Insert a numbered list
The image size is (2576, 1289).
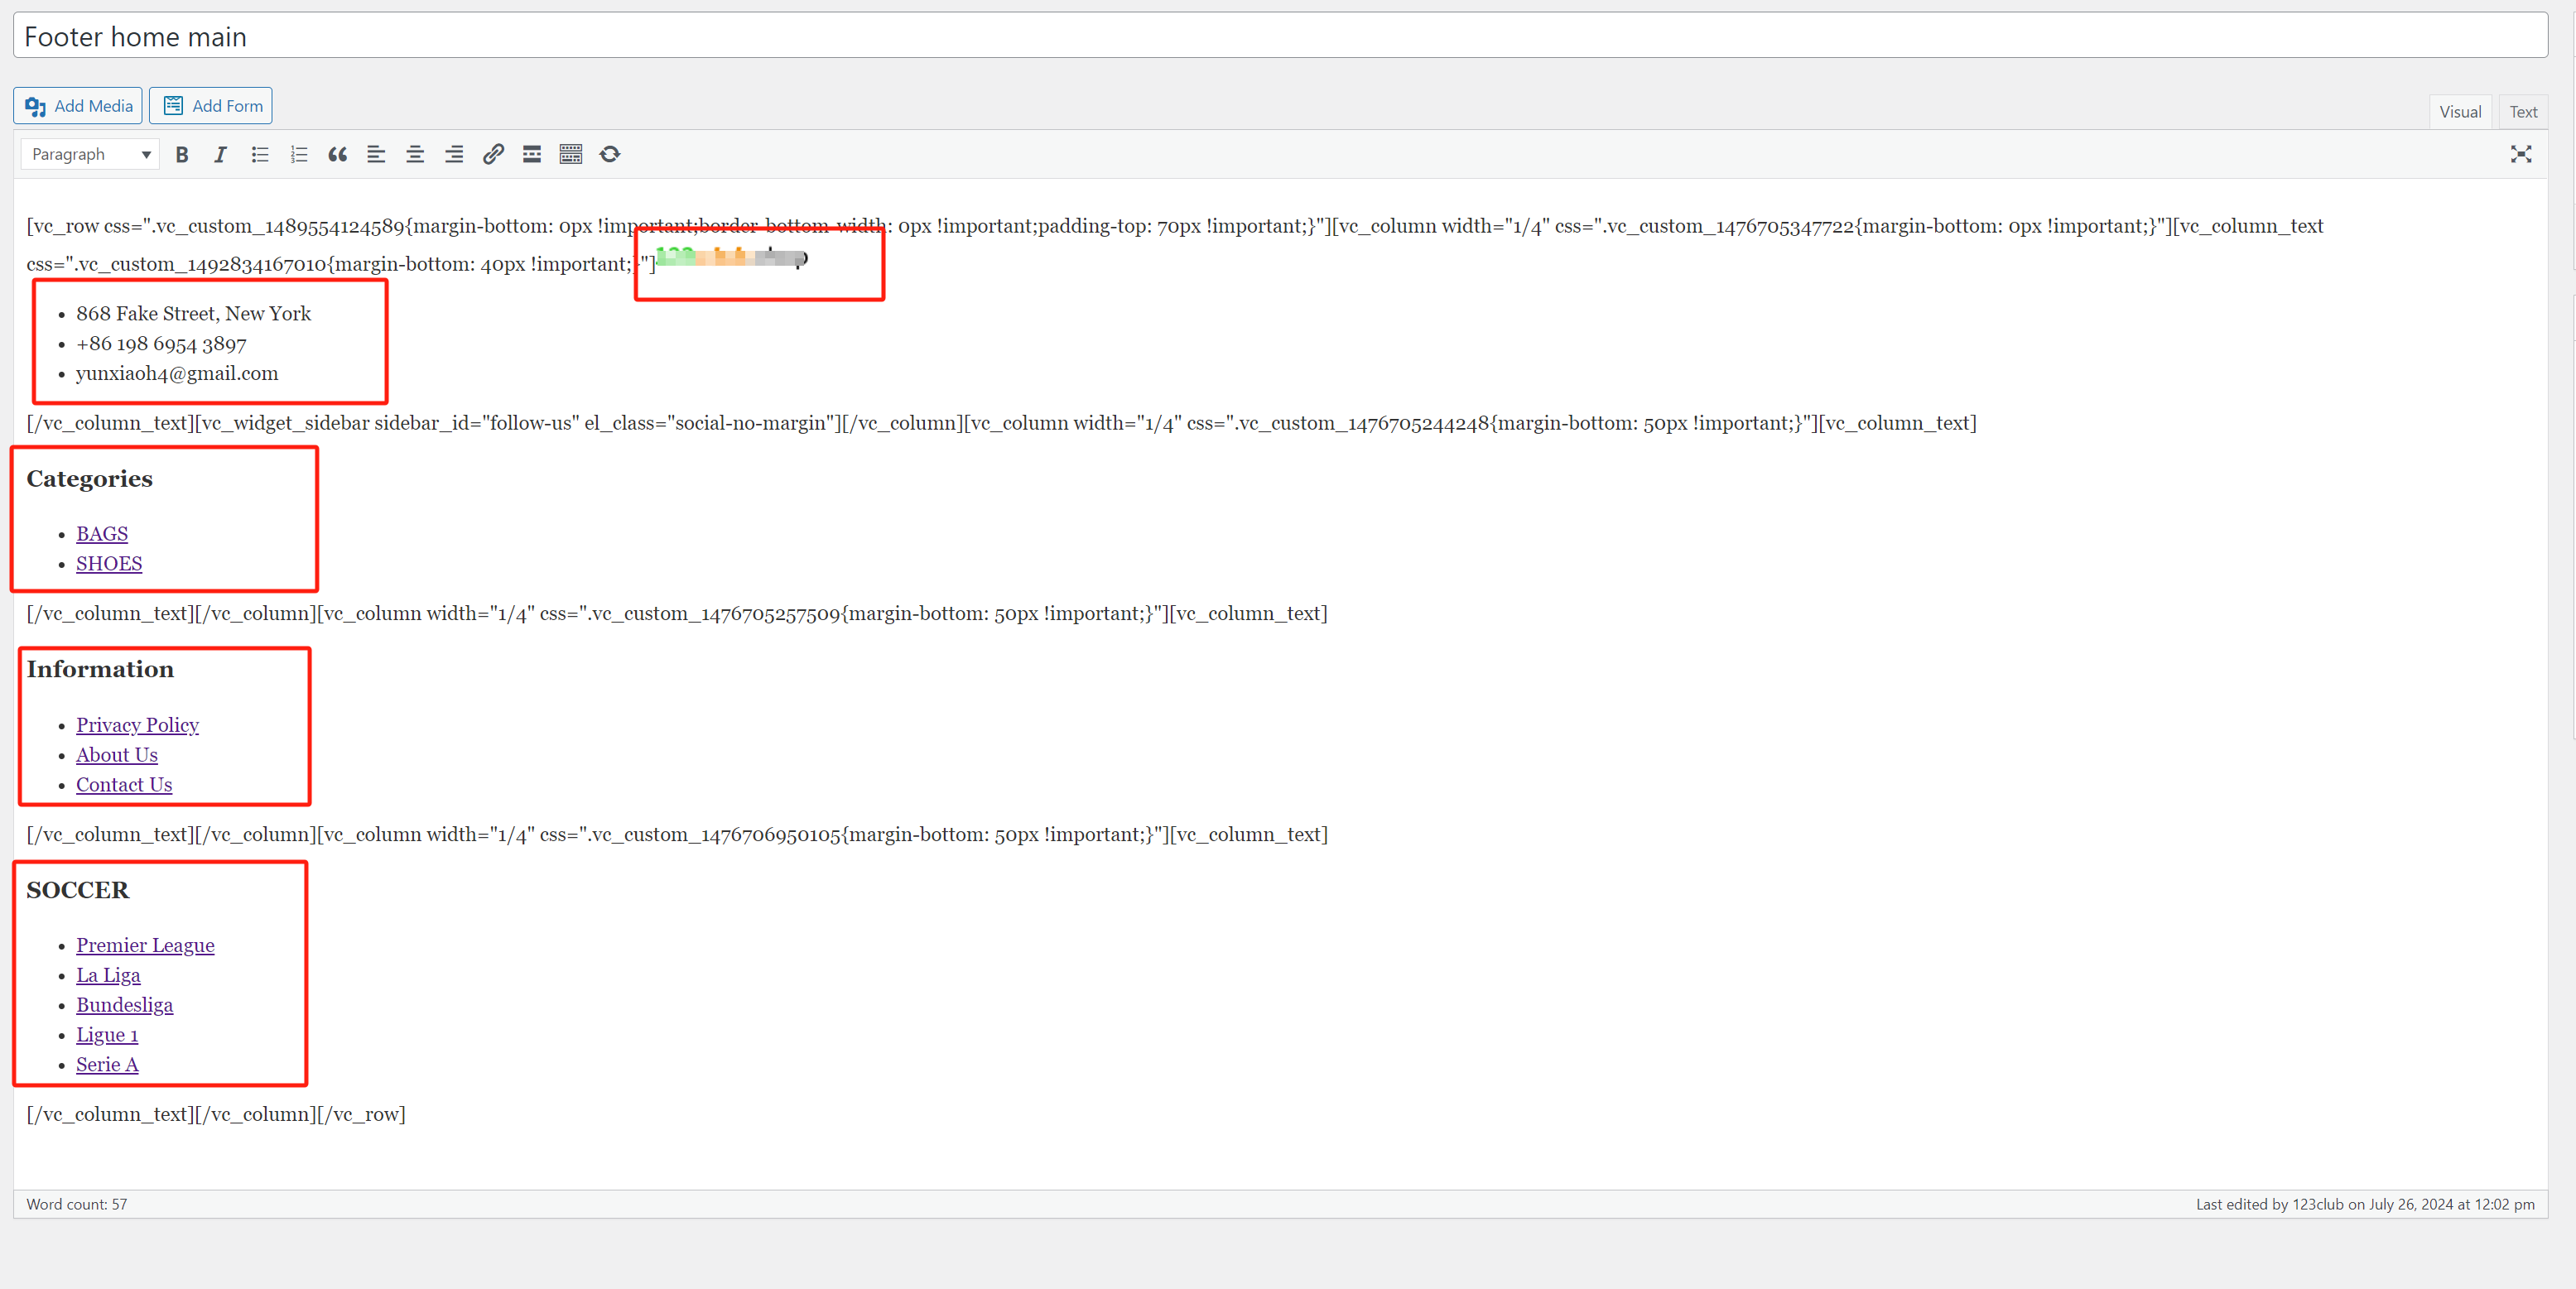click(298, 154)
